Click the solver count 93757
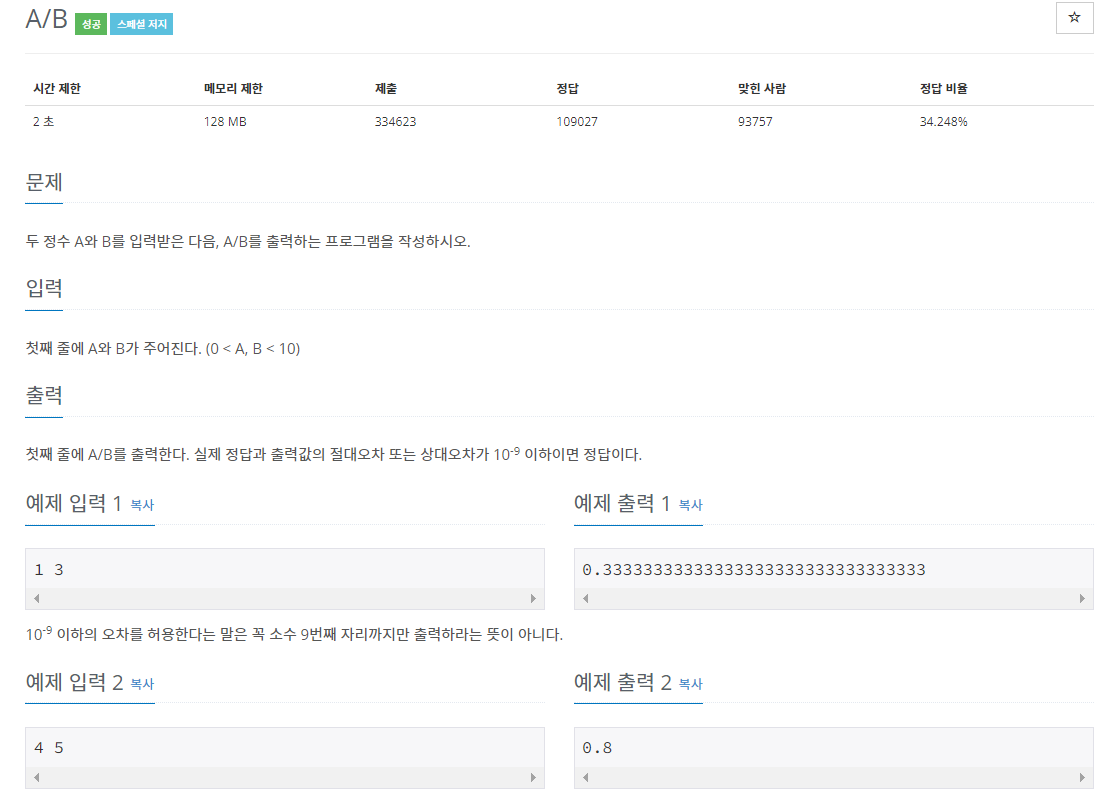Viewport: 1114px width, 795px height. point(755,121)
